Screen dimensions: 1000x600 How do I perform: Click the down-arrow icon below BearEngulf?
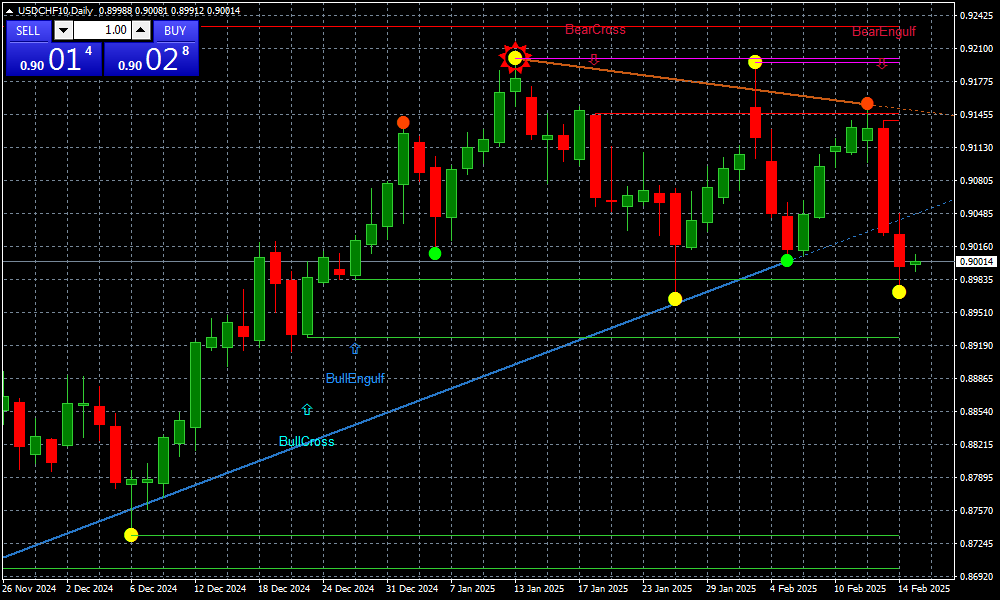882,63
